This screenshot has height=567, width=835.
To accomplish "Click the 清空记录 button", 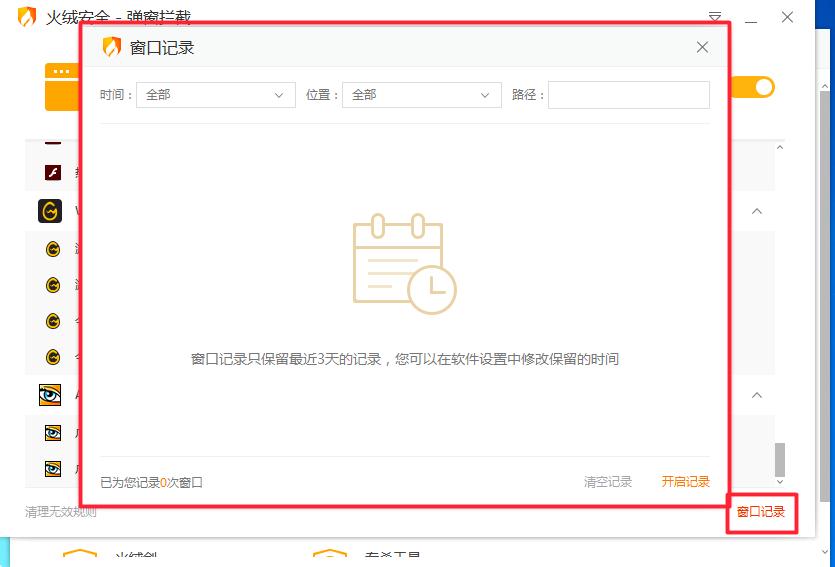I will (x=608, y=482).
